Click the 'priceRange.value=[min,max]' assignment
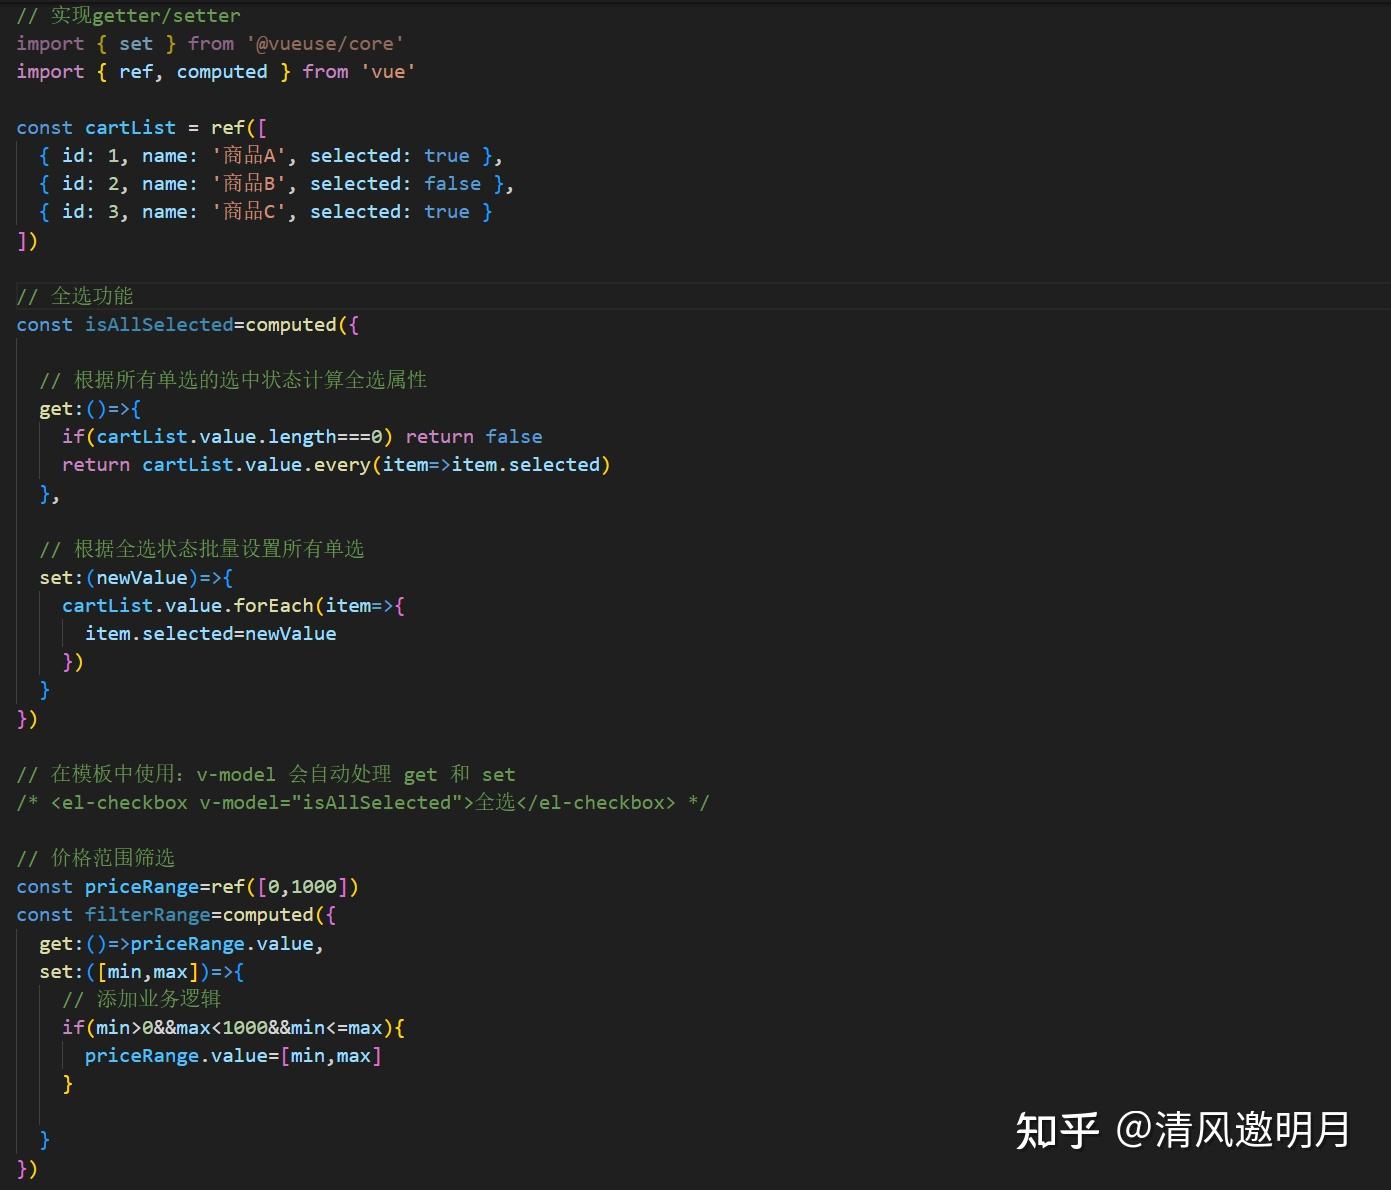 click(233, 1055)
